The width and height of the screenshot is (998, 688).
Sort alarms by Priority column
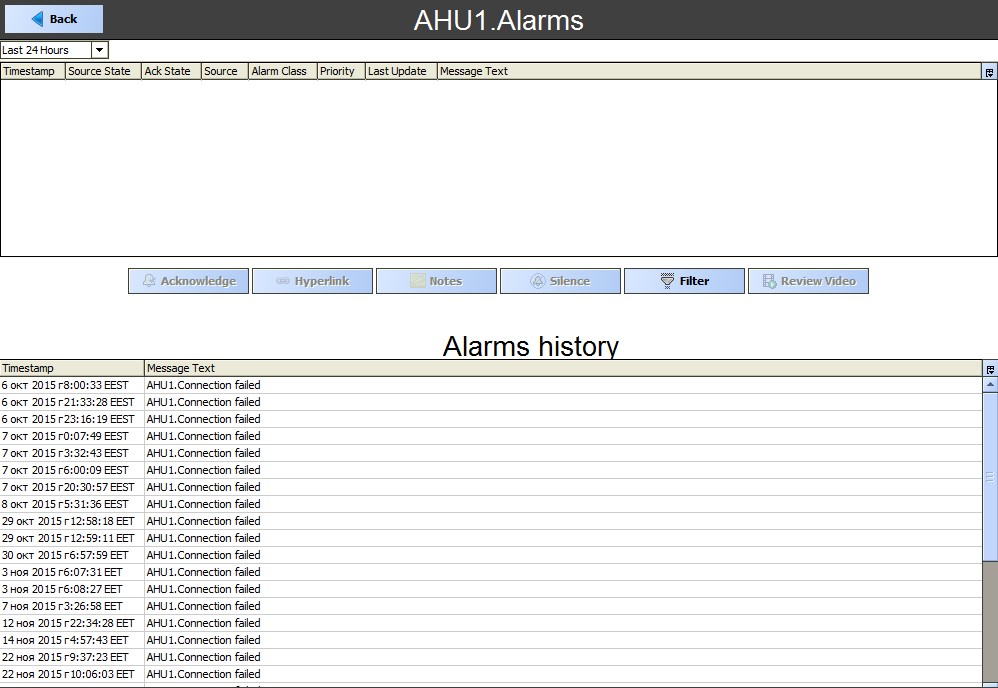pyautogui.click(x=341, y=71)
